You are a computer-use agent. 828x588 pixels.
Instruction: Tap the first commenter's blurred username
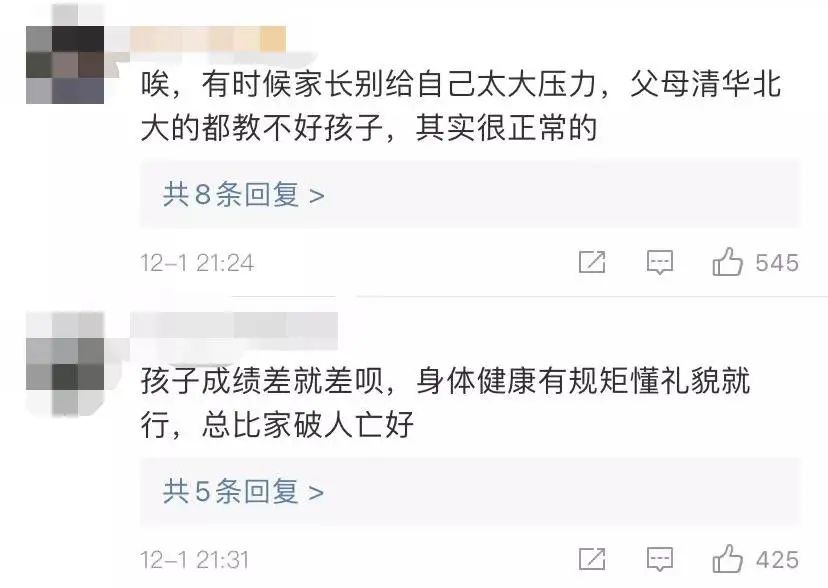click(209, 40)
